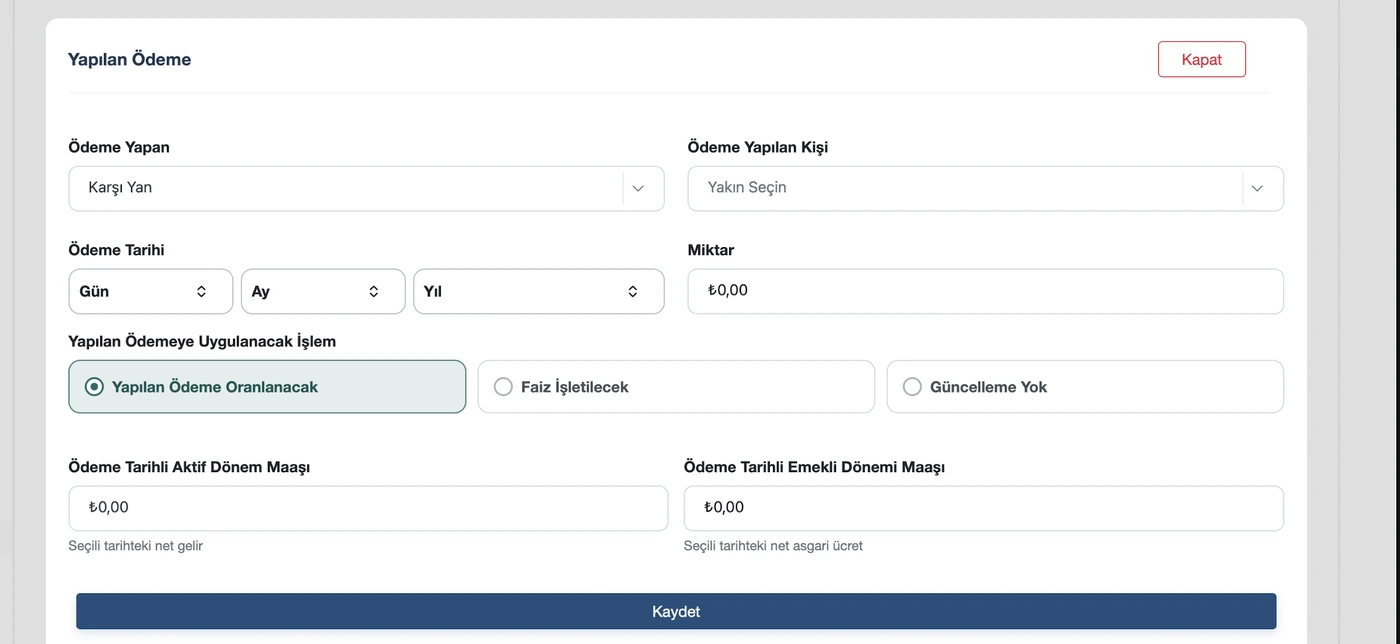Click the Ödeme Tarihi label
Screen dimensions: 1400x644
[116, 250]
